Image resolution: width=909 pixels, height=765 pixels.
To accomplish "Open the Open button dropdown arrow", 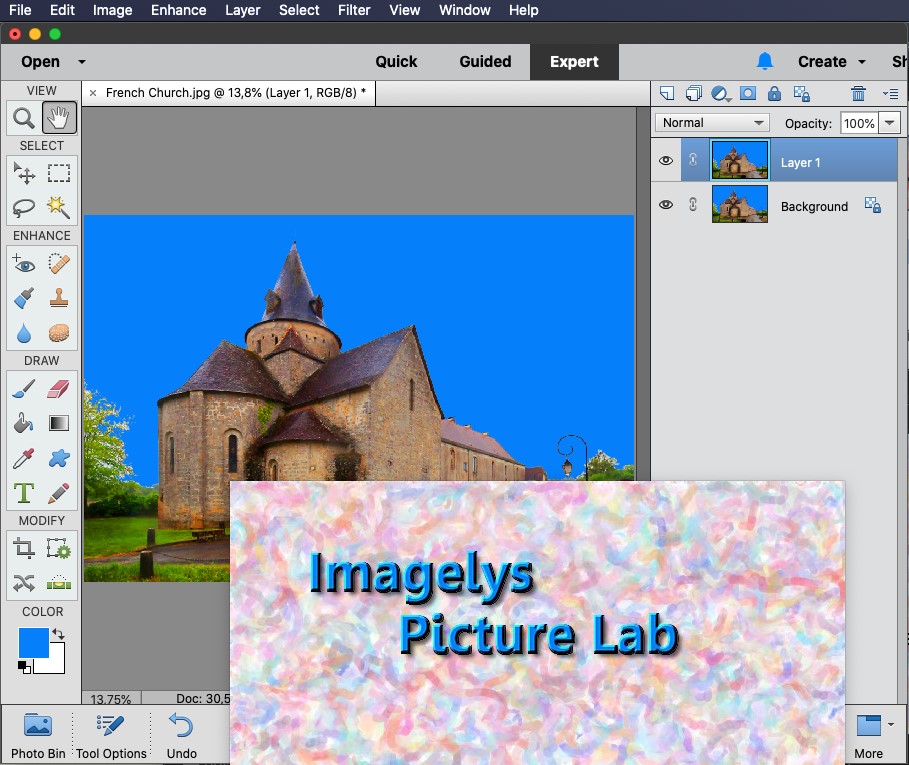I will pos(82,61).
